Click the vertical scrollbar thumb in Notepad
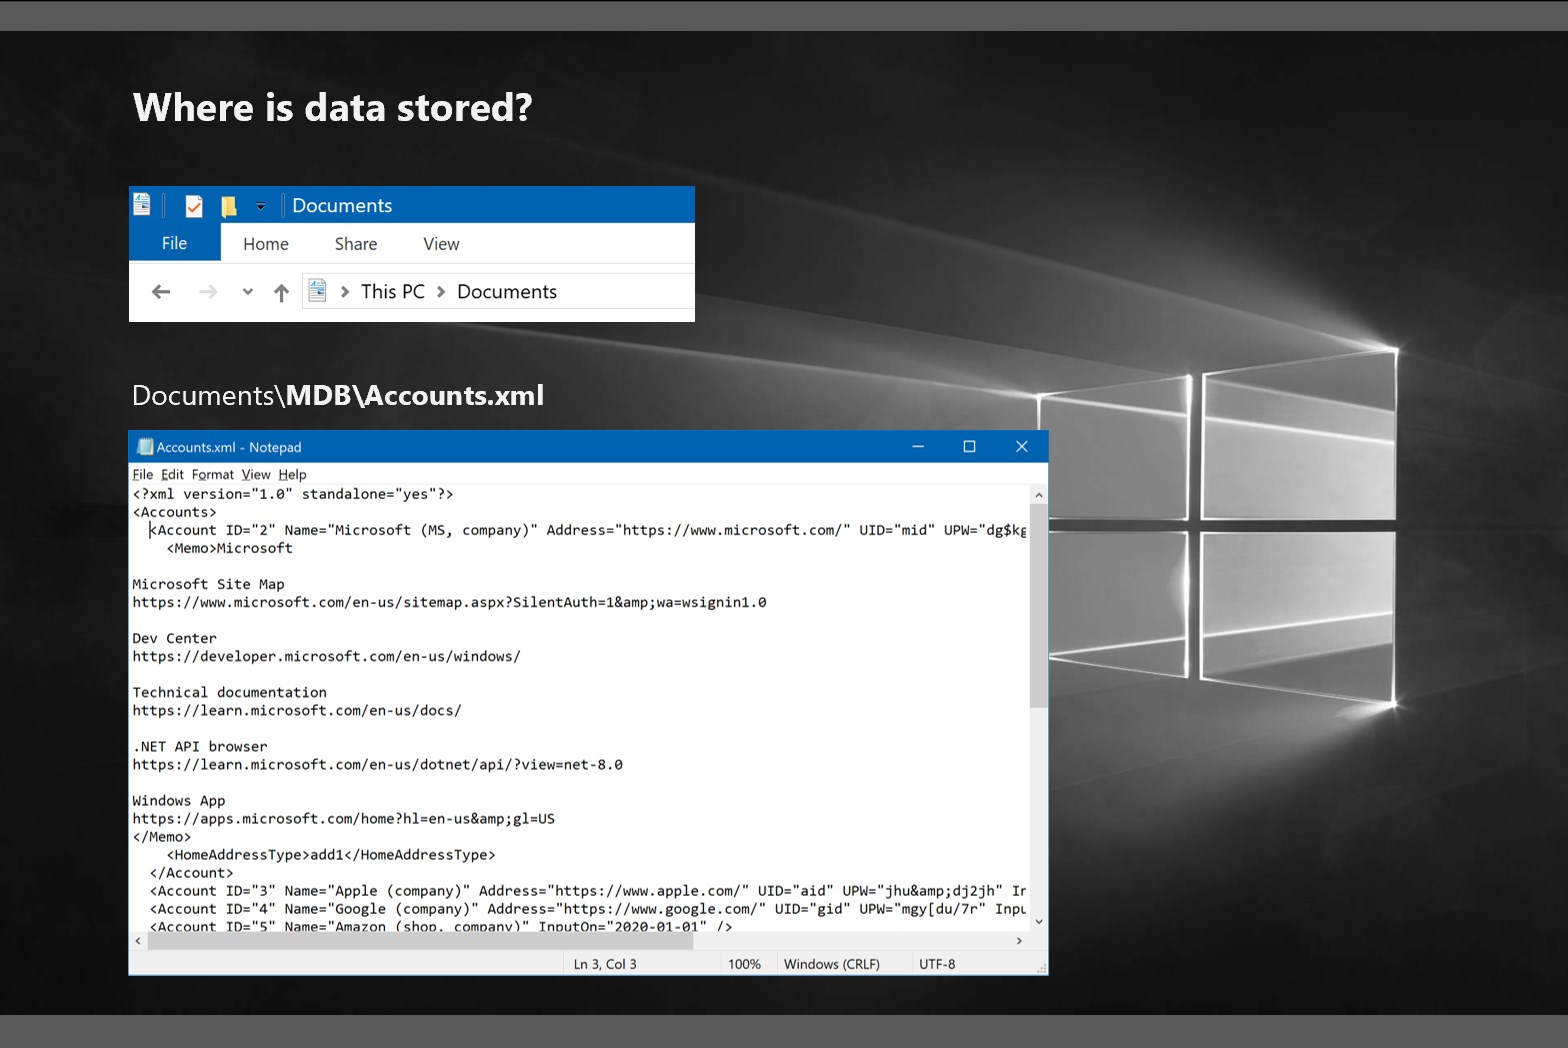This screenshot has width=1568, height=1048. pyautogui.click(x=1039, y=606)
